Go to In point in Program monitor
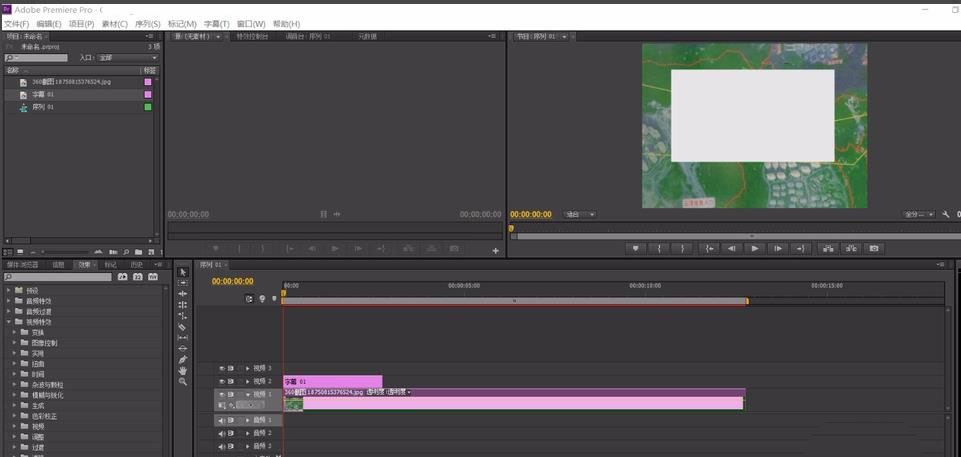961x457 pixels. (708, 249)
